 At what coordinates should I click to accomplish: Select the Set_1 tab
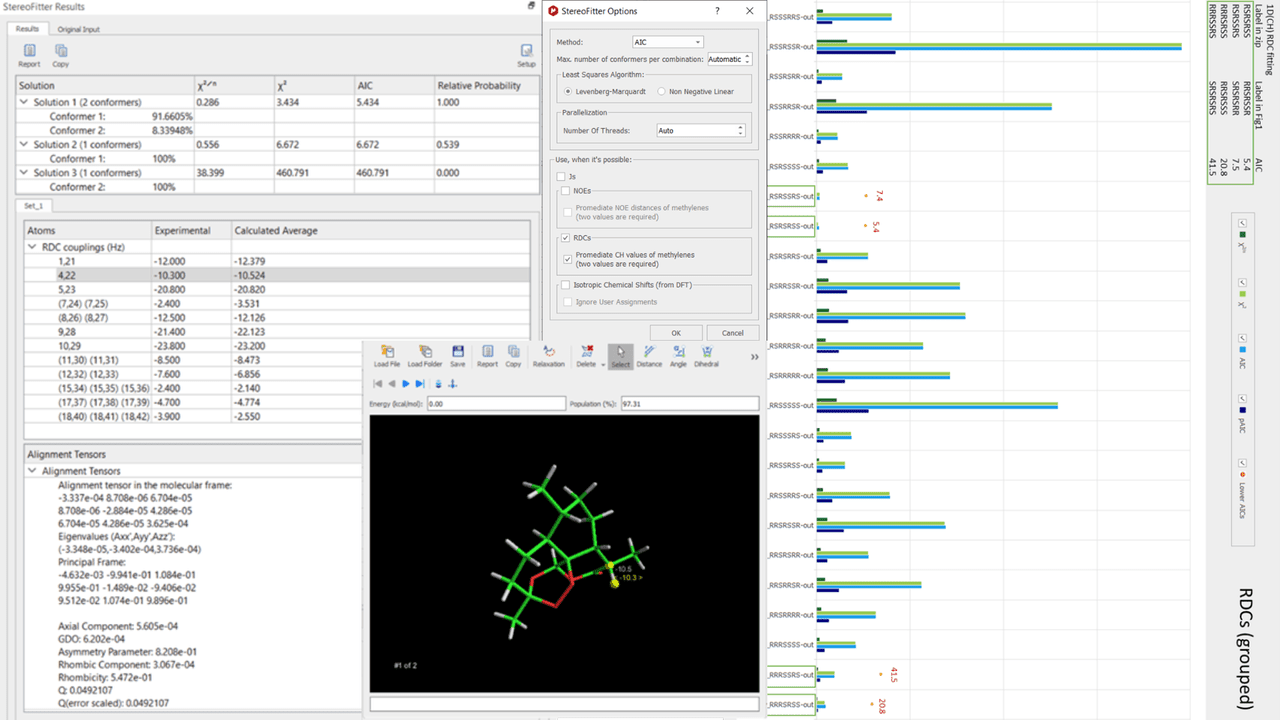(x=36, y=205)
